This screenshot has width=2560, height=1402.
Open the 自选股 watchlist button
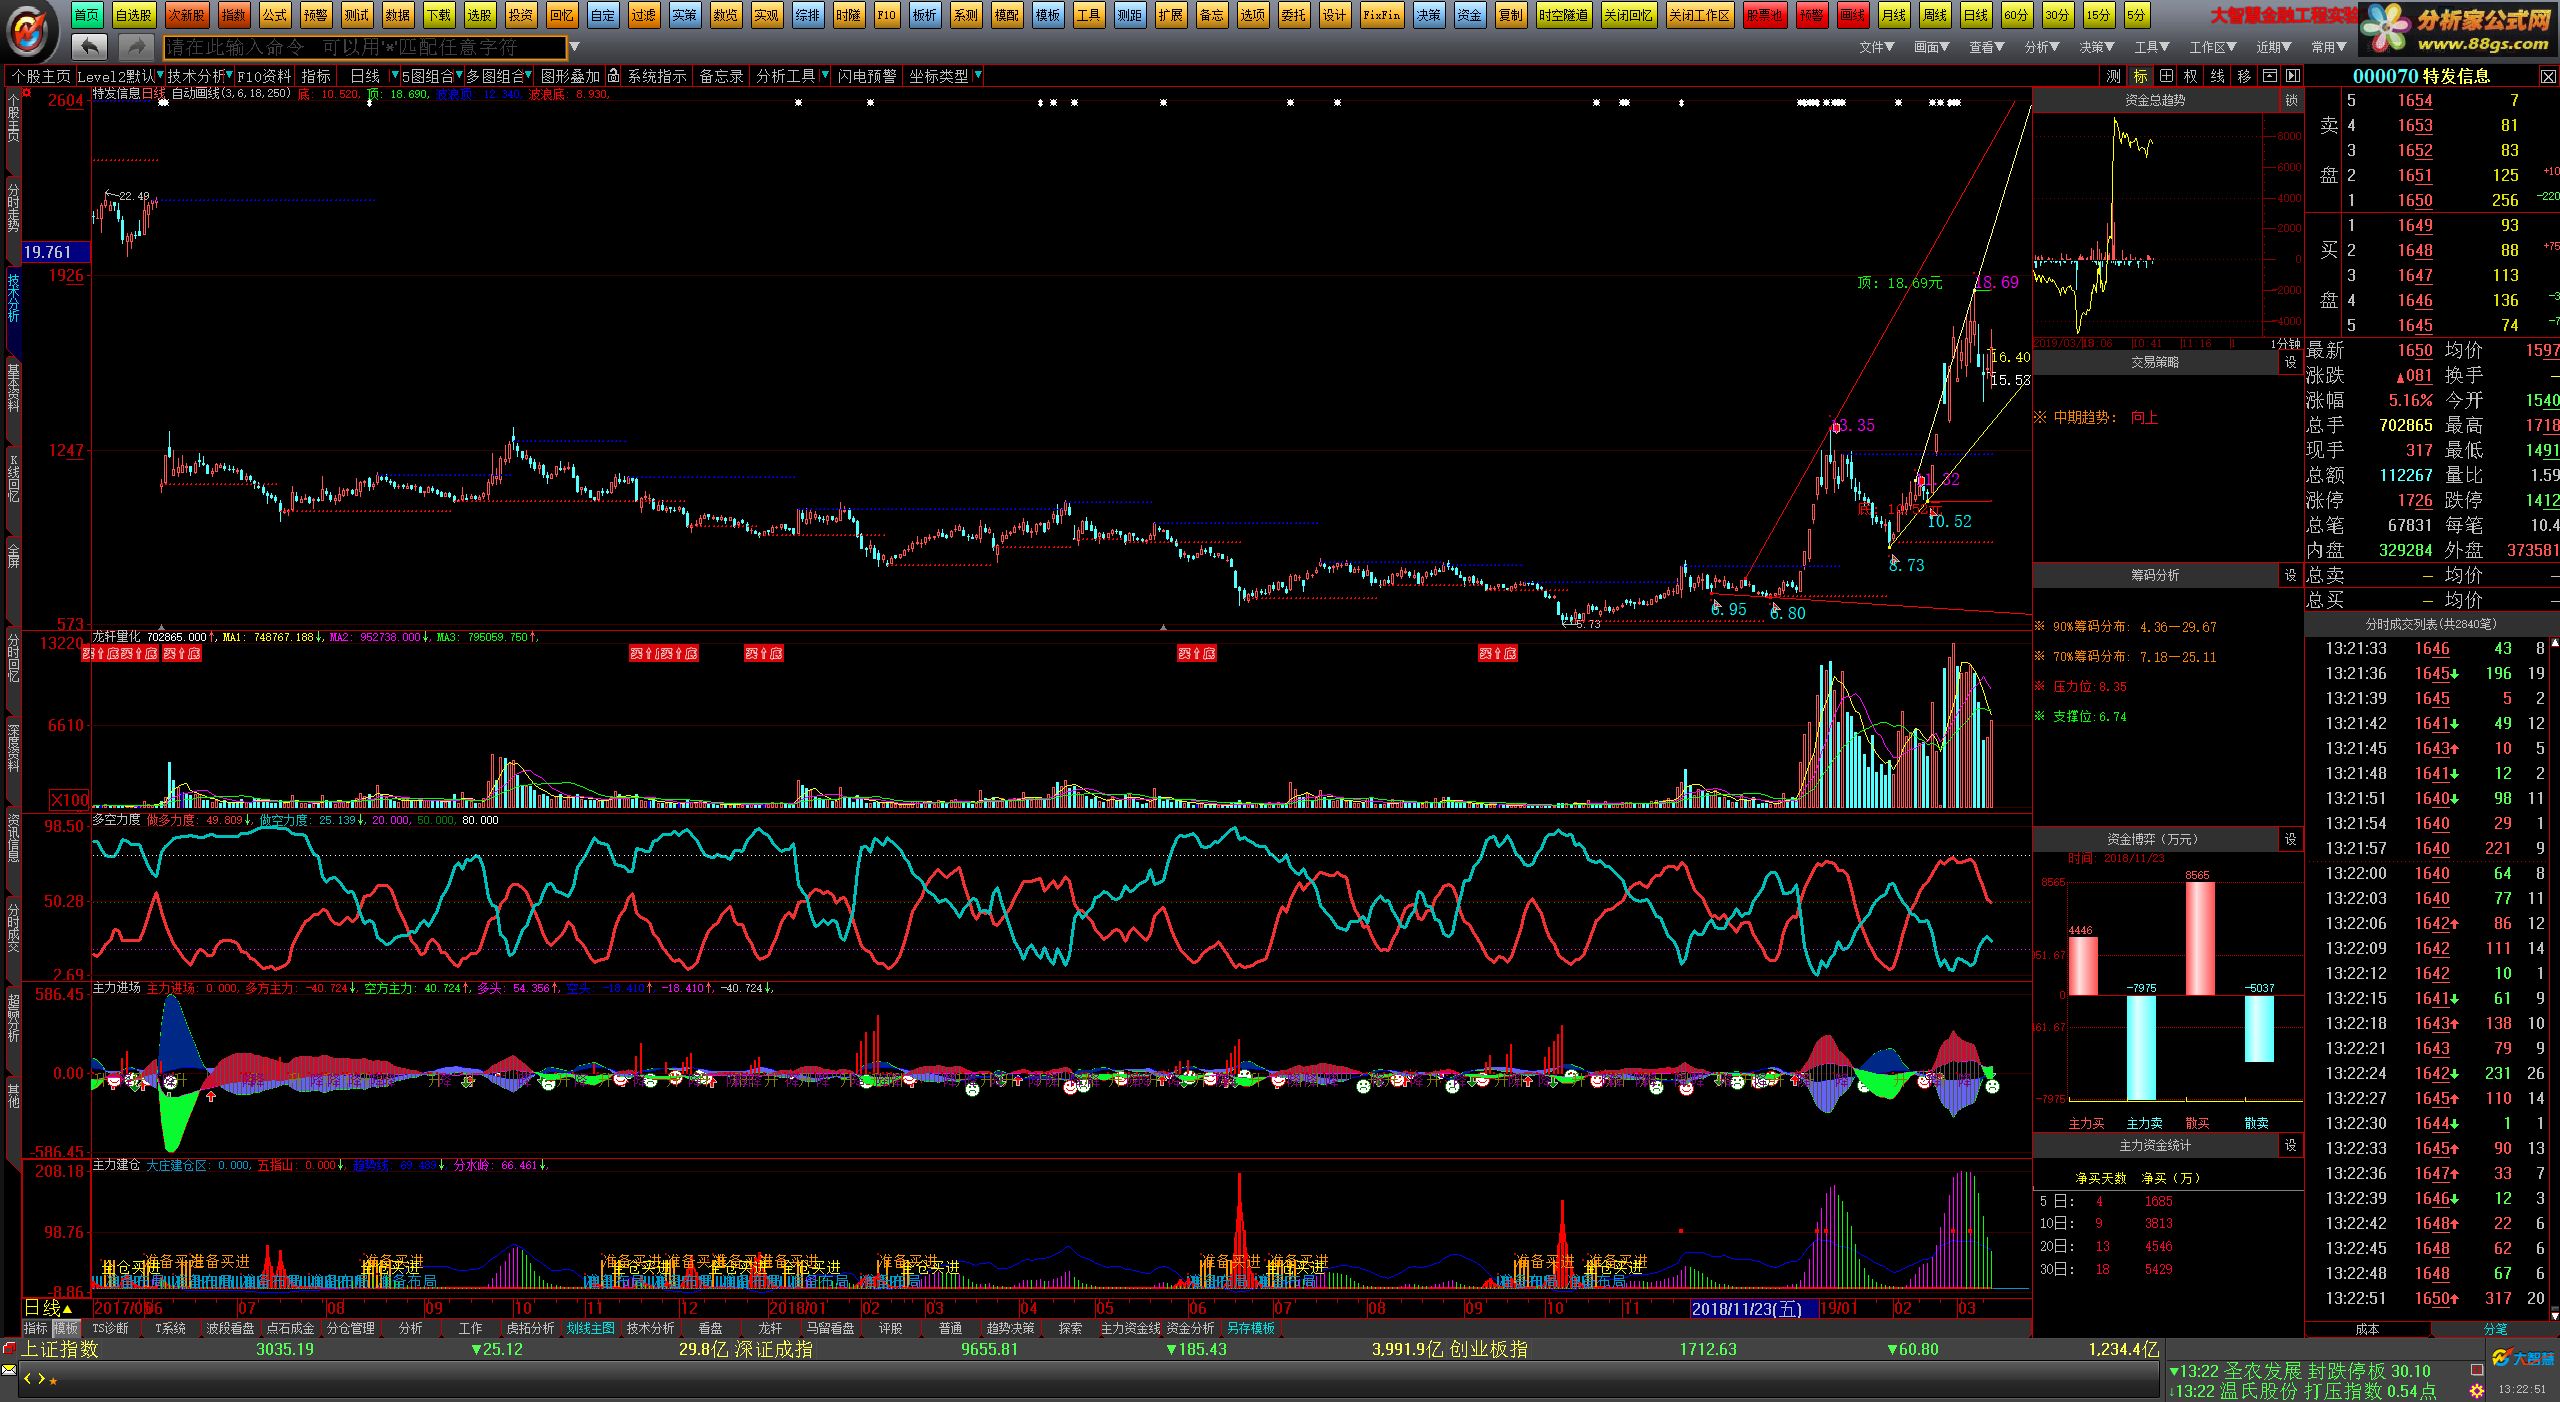[133, 15]
